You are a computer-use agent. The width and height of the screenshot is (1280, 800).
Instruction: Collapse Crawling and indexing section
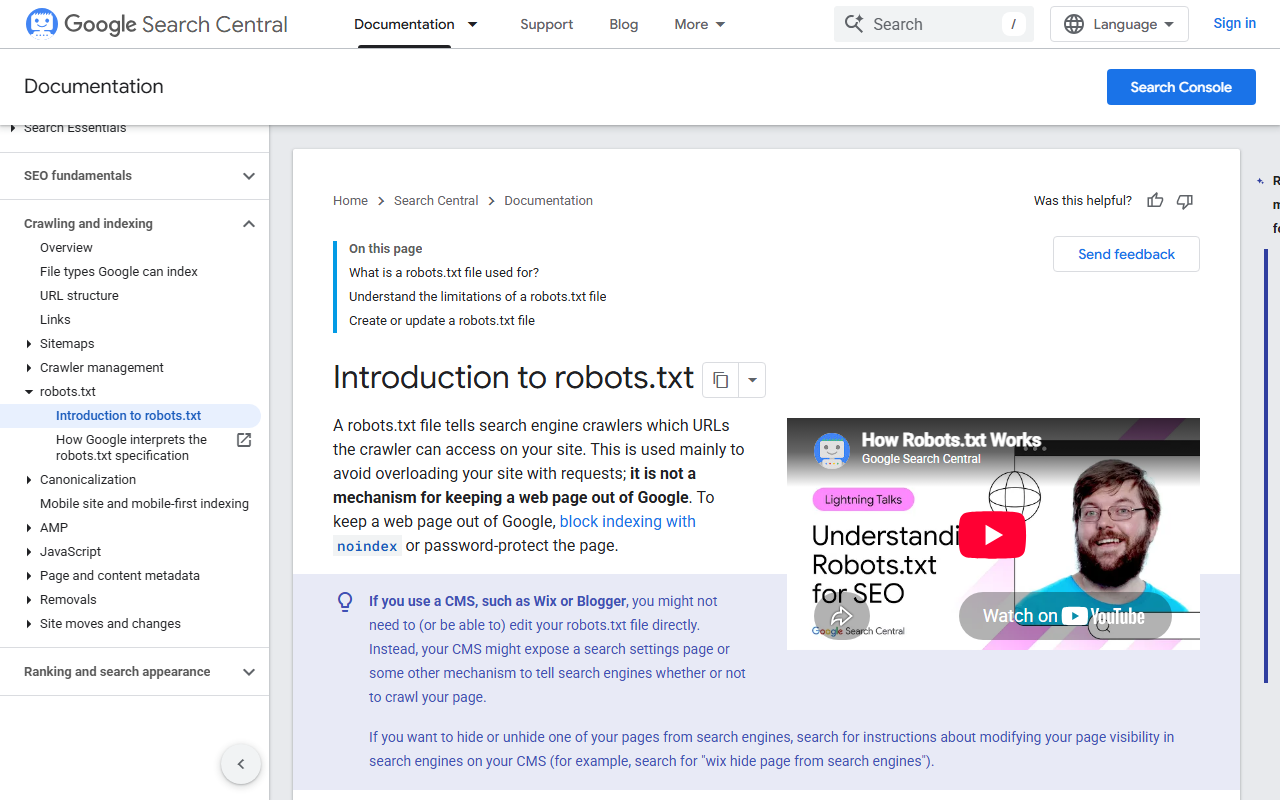(x=249, y=224)
